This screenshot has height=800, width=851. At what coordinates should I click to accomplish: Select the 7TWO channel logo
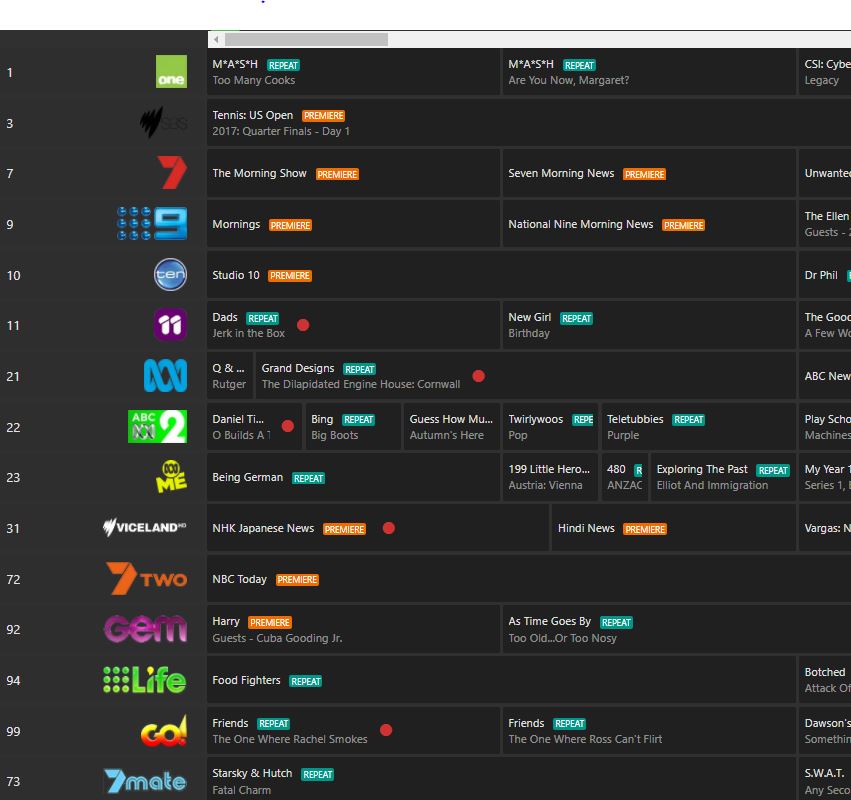146,579
